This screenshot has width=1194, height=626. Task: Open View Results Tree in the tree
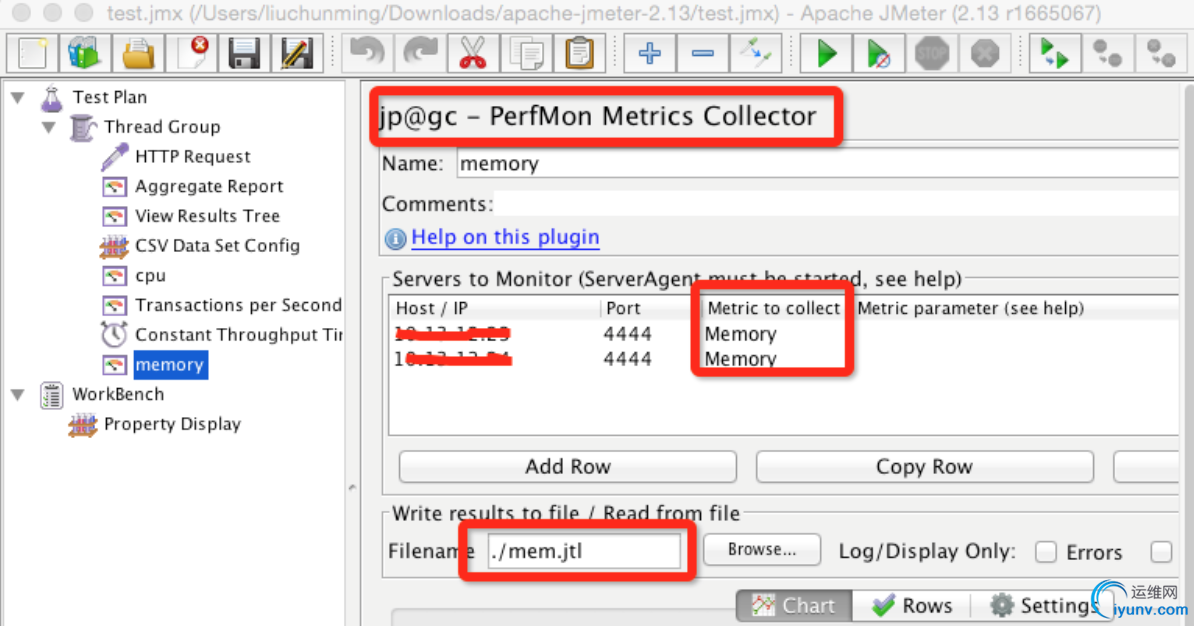tap(207, 216)
